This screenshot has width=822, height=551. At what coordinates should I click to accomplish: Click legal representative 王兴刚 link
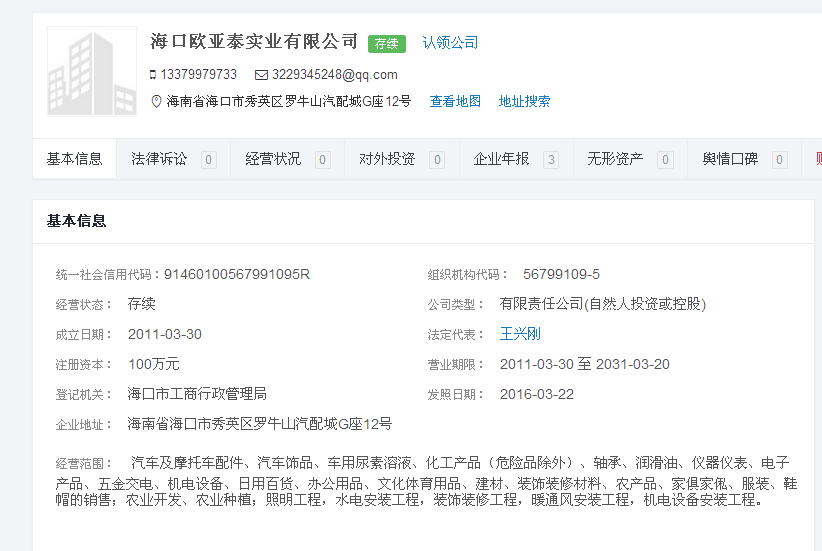(x=520, y=334)
